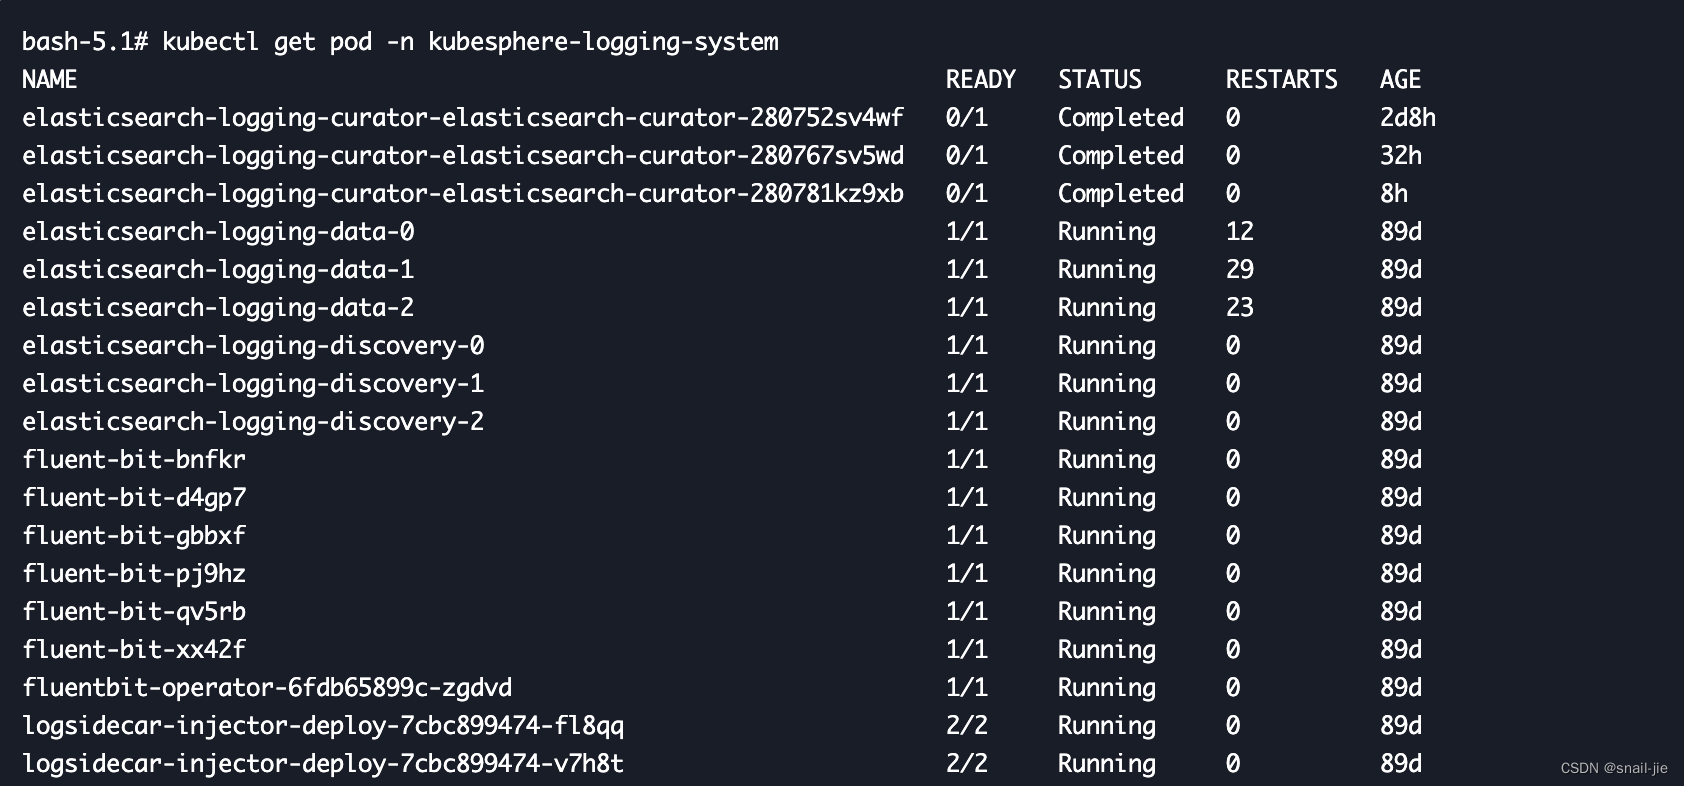
Task: Click pod elasticsearch-logging-data-2
Action: click(x=218, y=308)
